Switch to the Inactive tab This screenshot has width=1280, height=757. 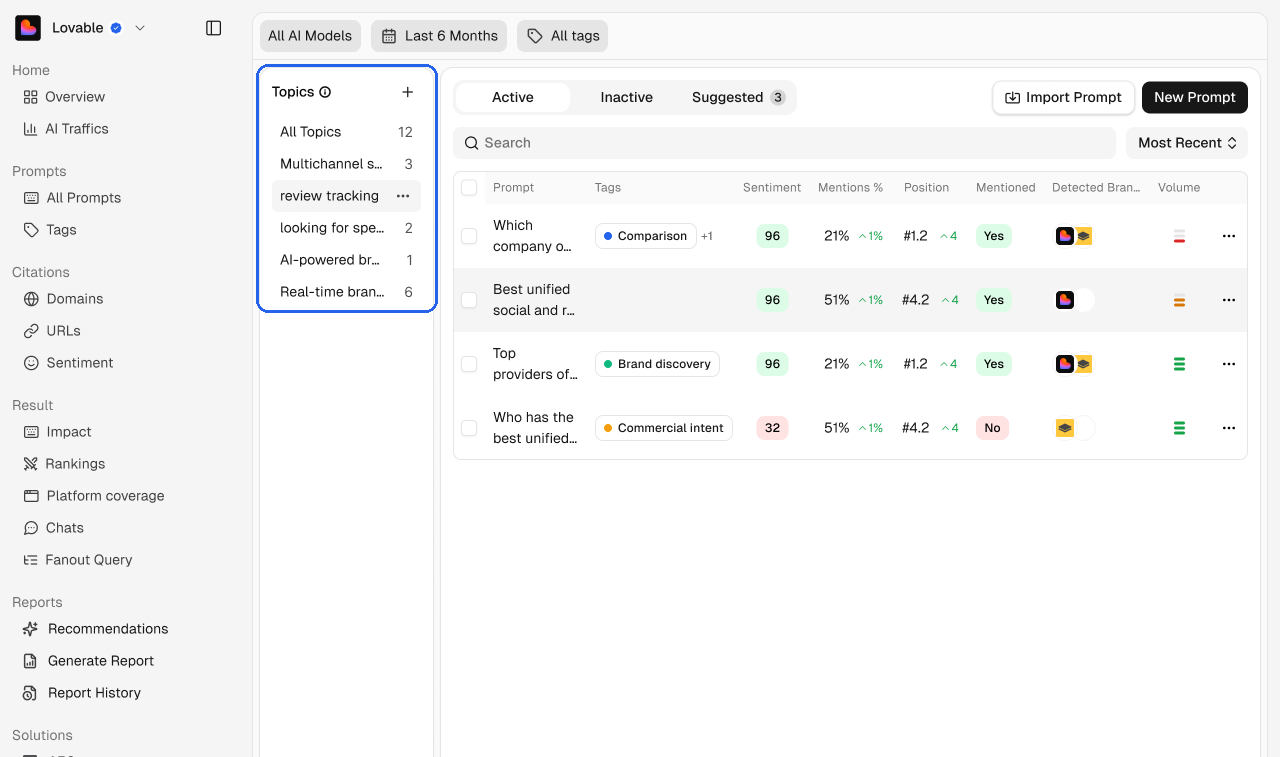click(x=626, y=97)
